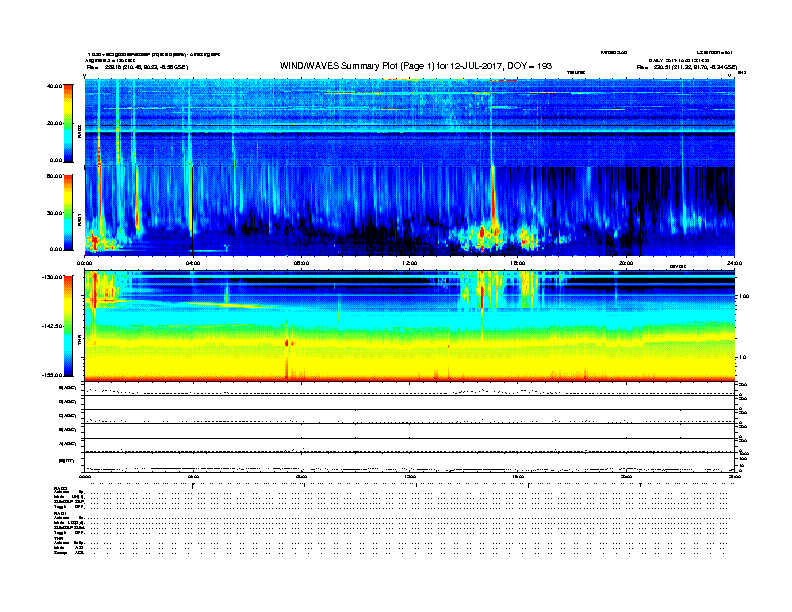Click the RAD1 intensity color bar
The width and height of the screenshot is (792, 612).
[68, 212]
